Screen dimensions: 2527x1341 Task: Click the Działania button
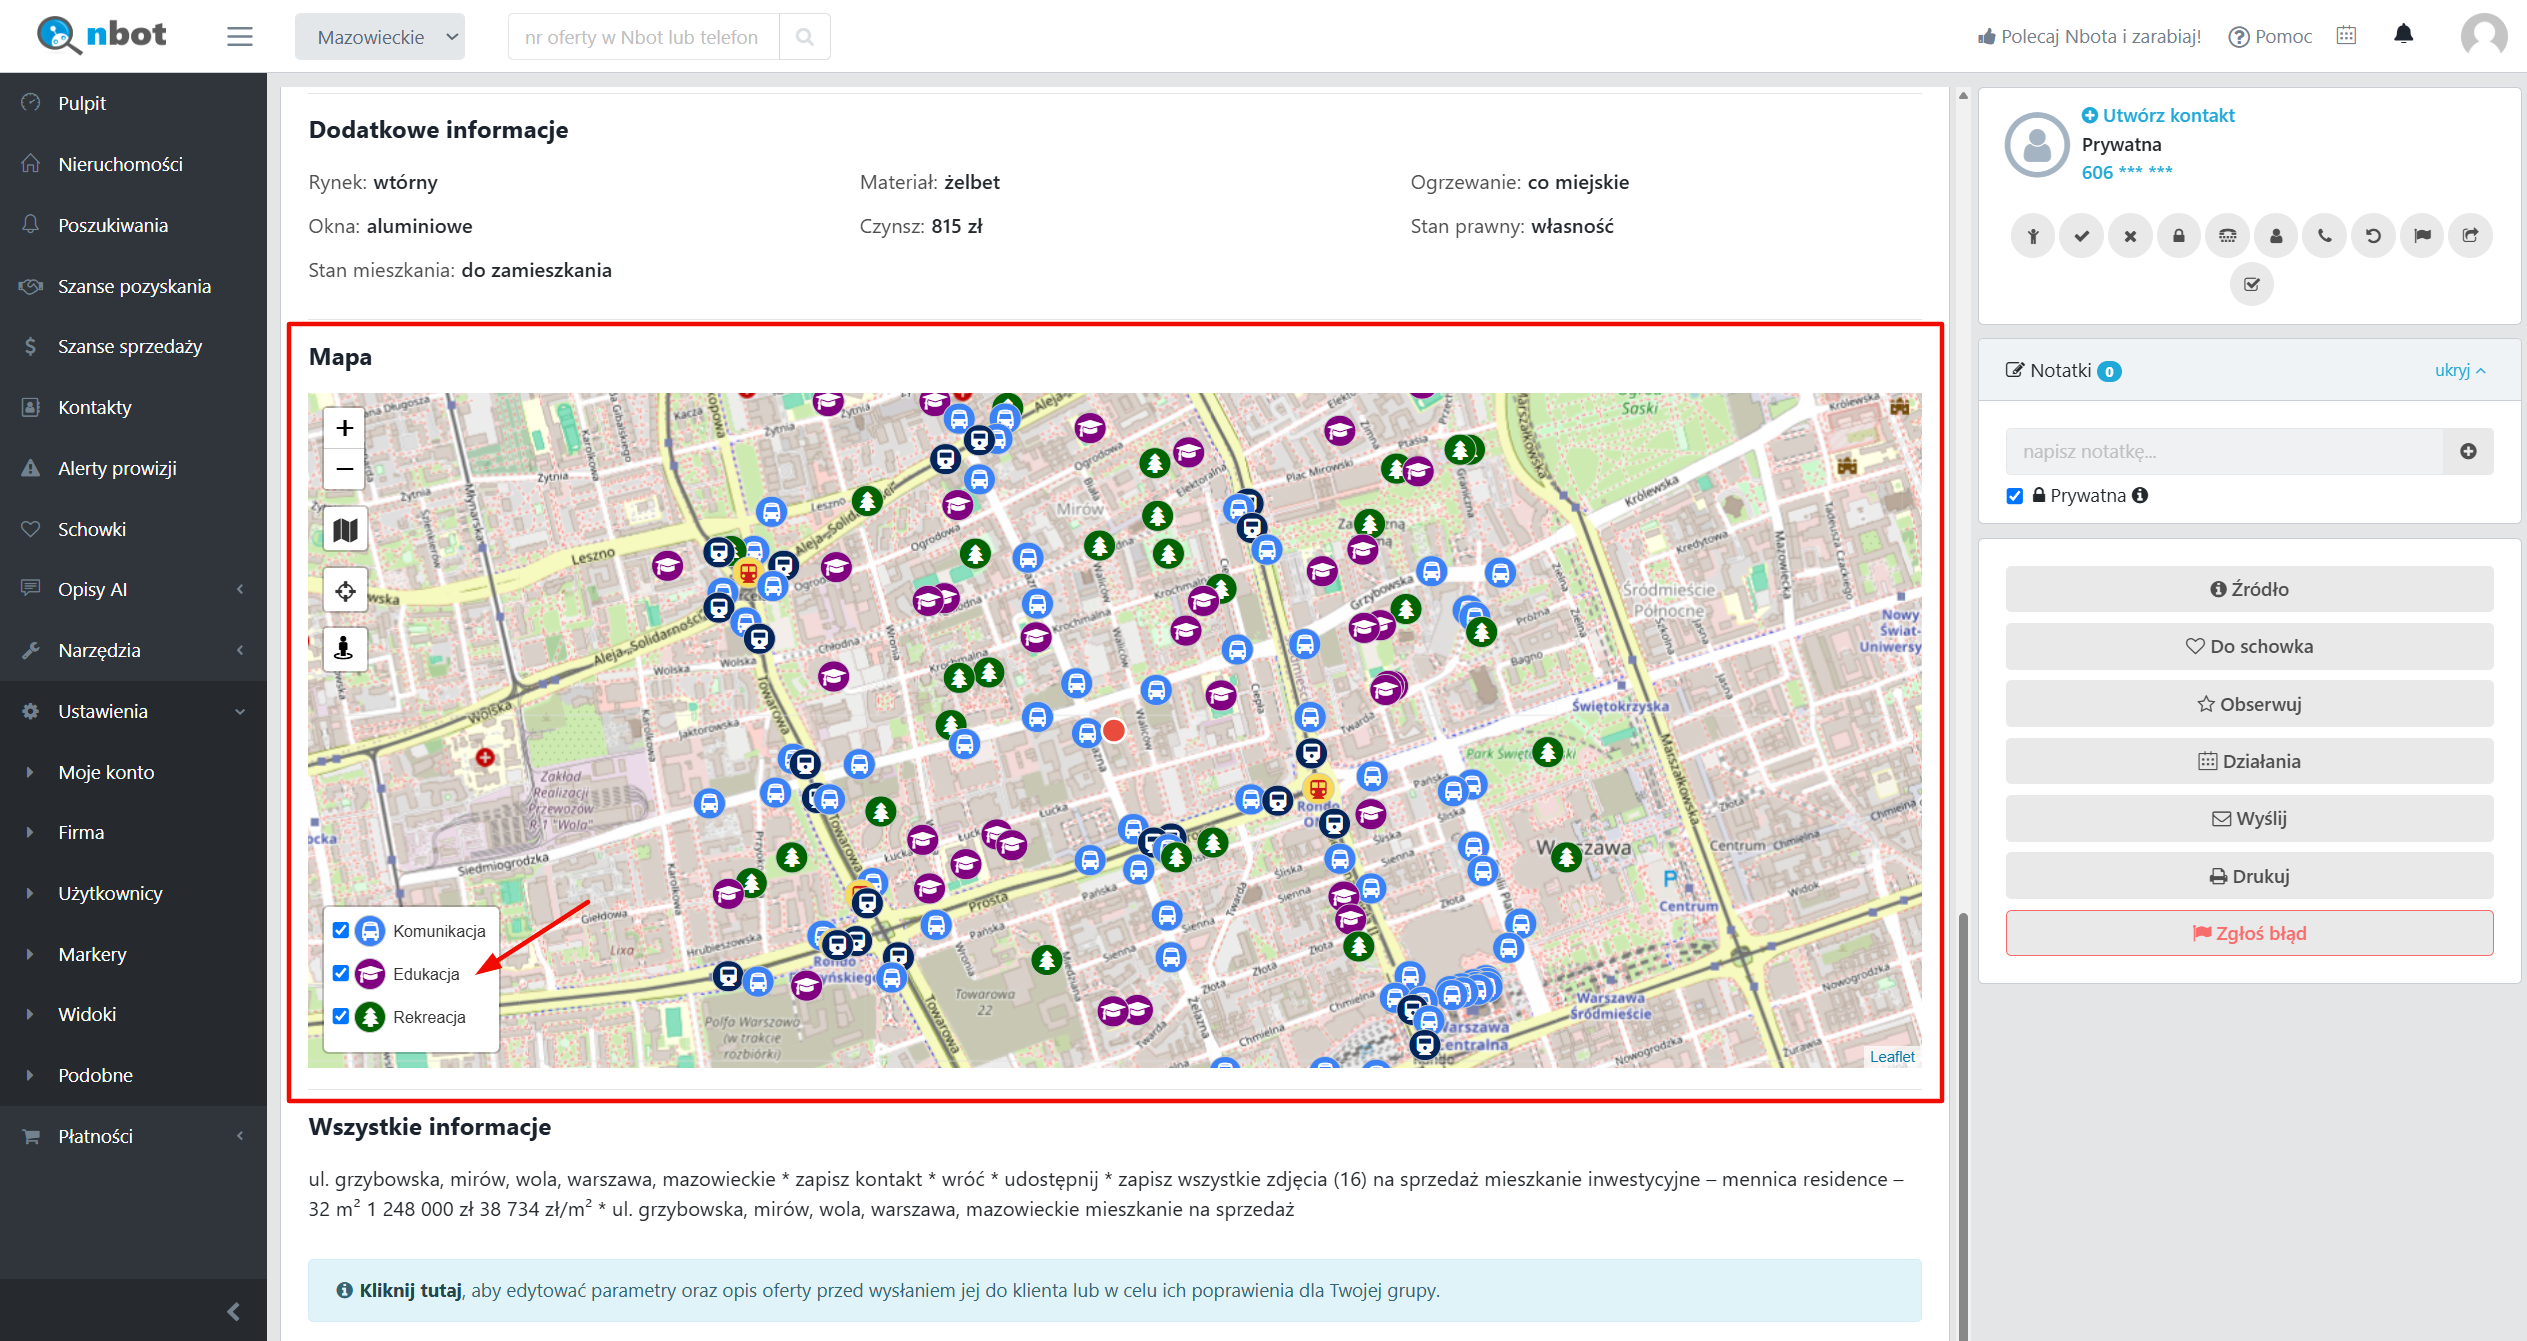(x=2249, y=761)
